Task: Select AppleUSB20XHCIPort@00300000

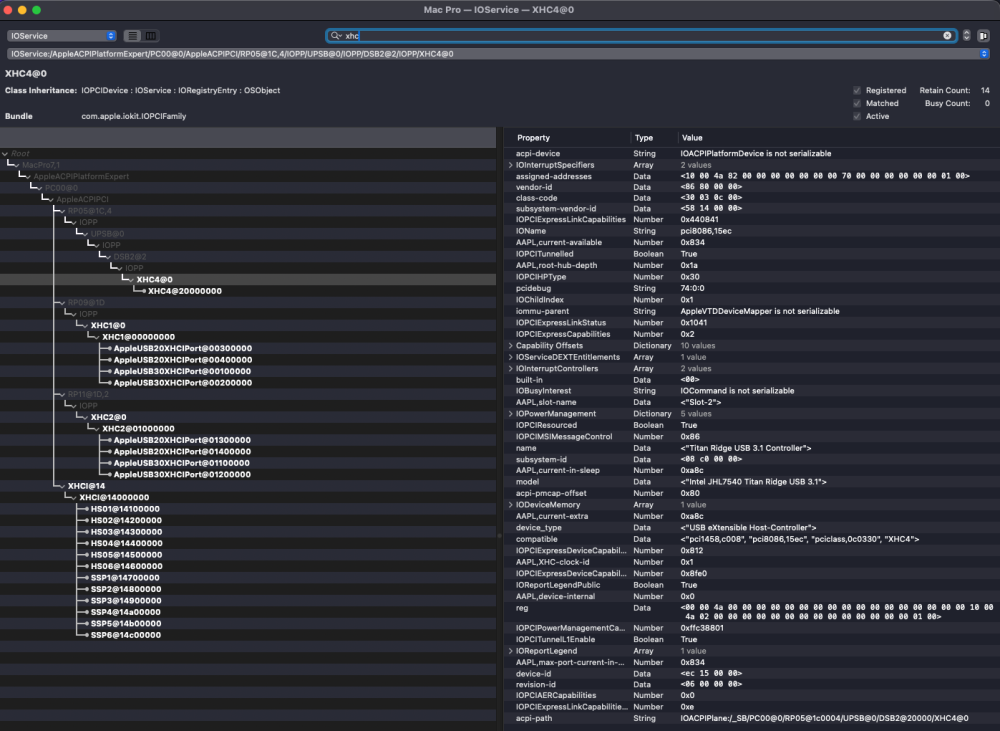Action: point(182,348)
